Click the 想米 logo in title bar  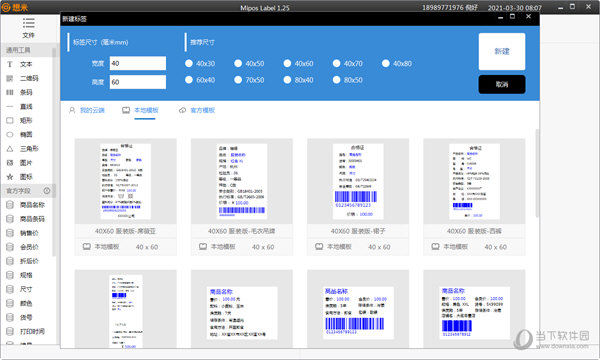(15, 7)
